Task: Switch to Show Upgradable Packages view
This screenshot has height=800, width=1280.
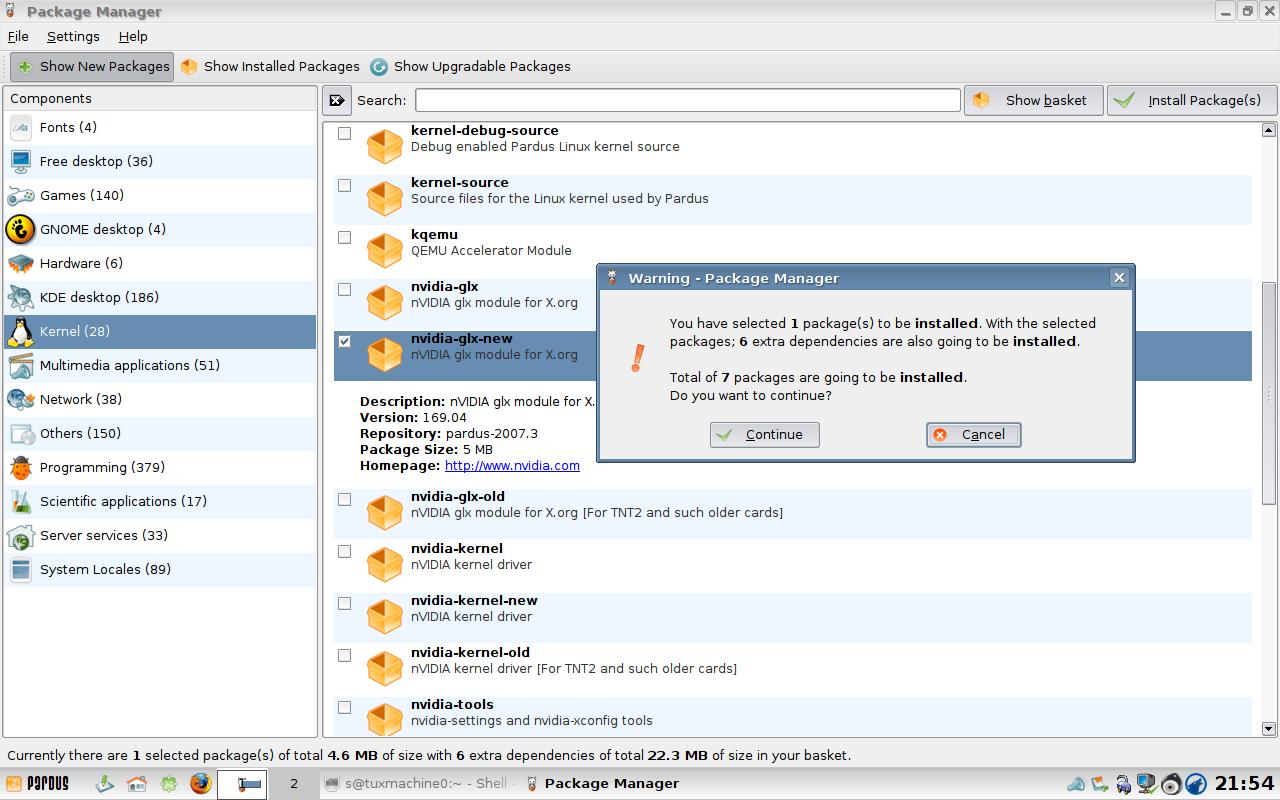Action: point(470,67)
